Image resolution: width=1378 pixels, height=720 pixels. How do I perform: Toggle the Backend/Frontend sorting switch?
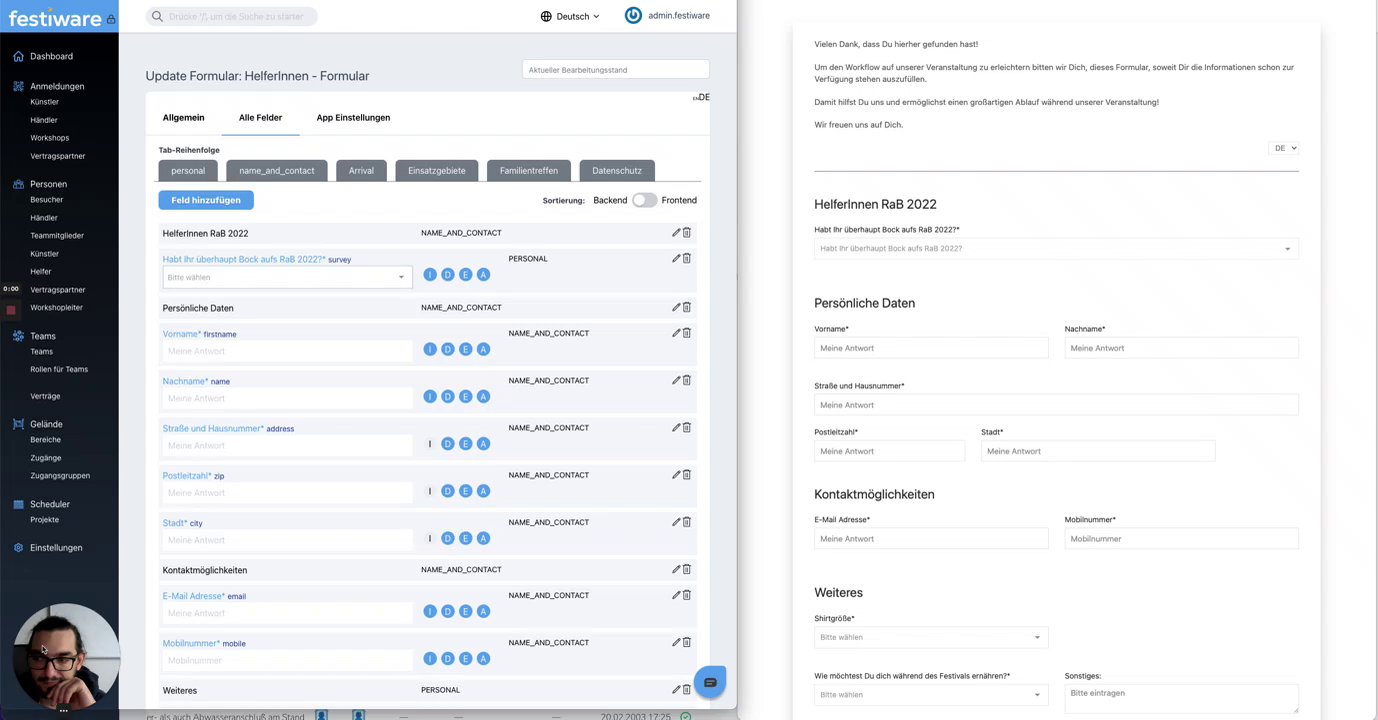pos(644,200)
